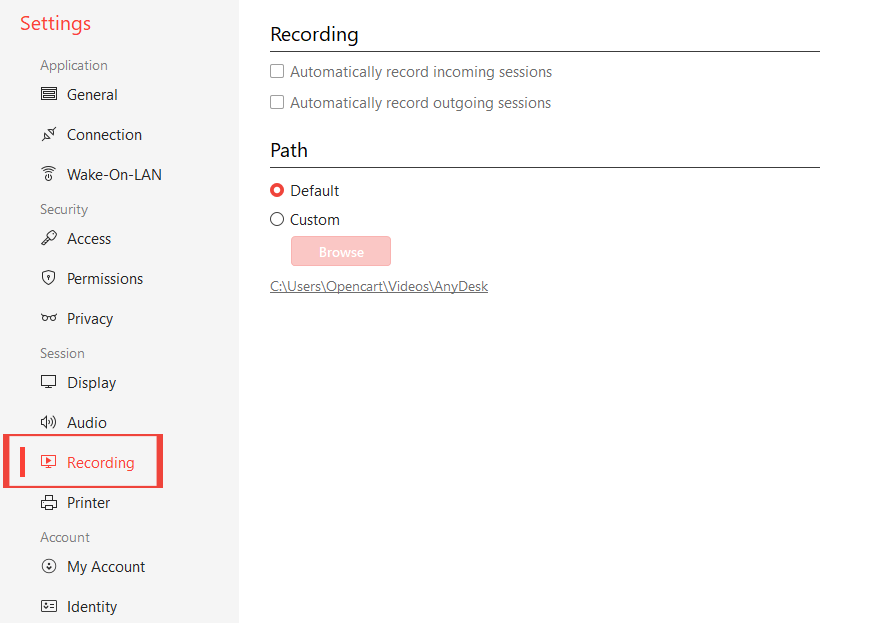Image resolution: width=891 pixels, height=623 pixels.
Task: Enable automatically record outgoing sessions
Action: click(x=278, y=103)
